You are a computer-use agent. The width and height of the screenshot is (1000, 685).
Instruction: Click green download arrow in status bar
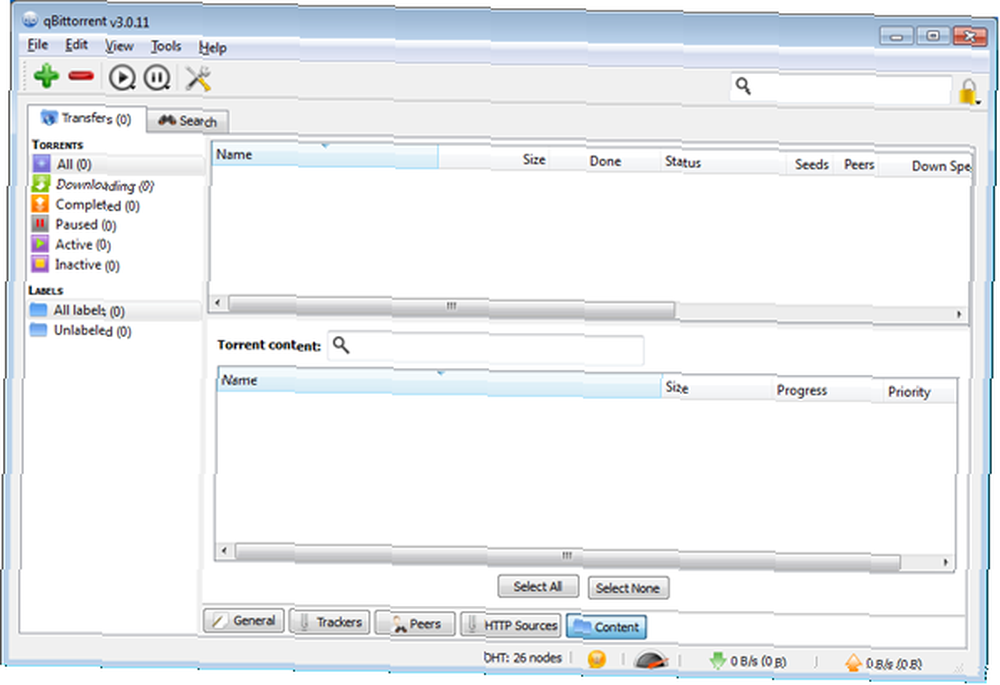coord(717,661)
